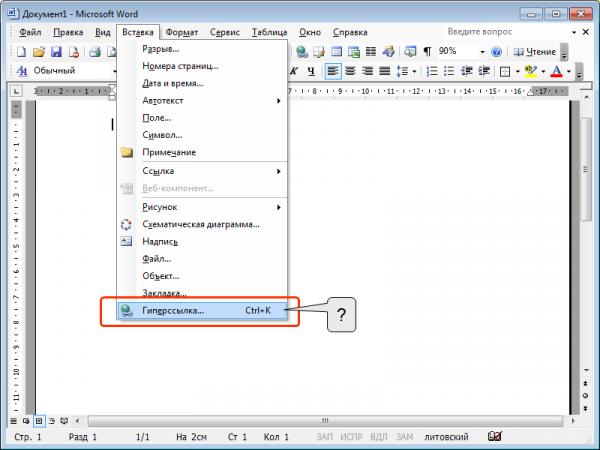Open the Правка menu

(68, 33)
